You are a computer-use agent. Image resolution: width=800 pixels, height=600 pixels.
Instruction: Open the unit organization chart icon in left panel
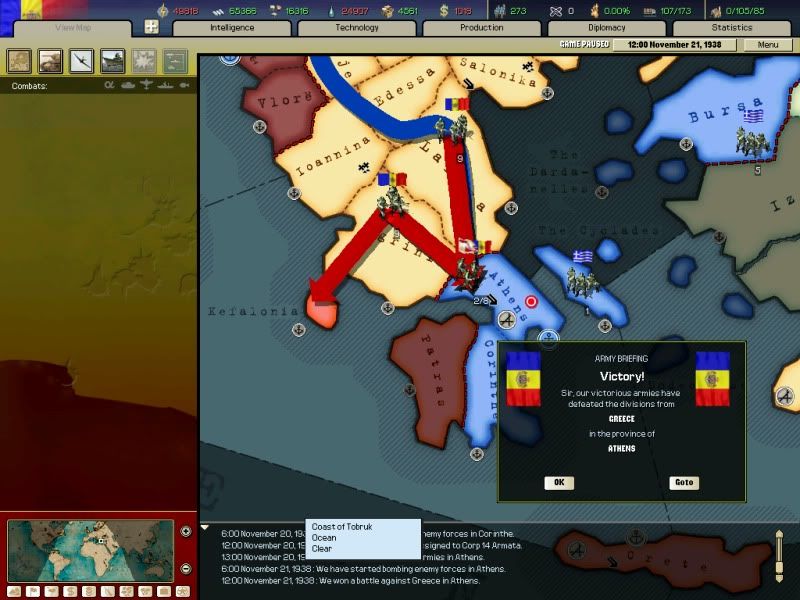click(175, 61)
